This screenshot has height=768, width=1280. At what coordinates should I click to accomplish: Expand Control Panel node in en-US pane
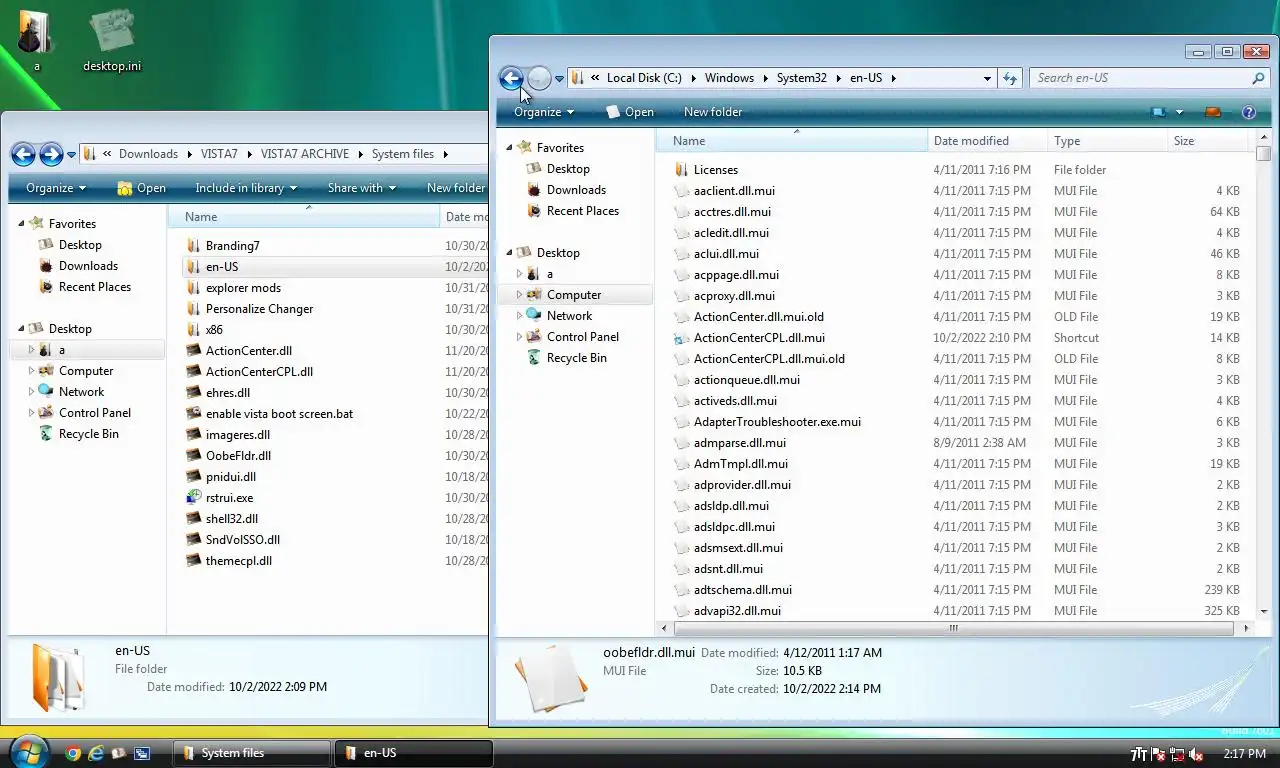coord(519,337)
